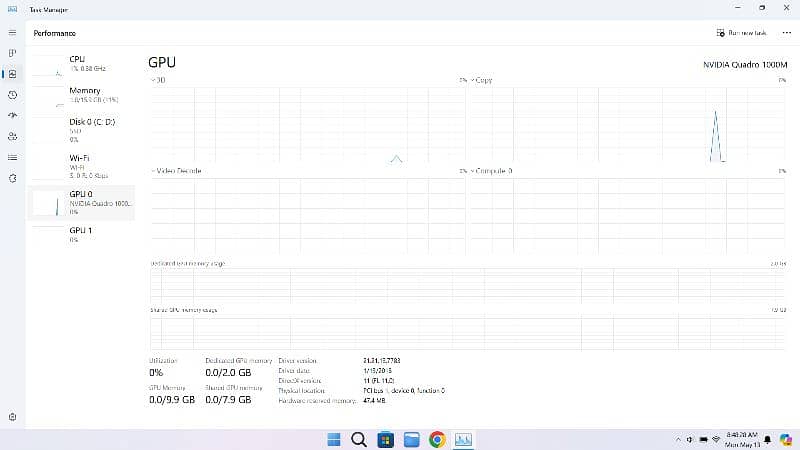Open Google Chrome from taskbar
Image resolution: width=800 pixels, height=450 pixels.
coord(437,439)
